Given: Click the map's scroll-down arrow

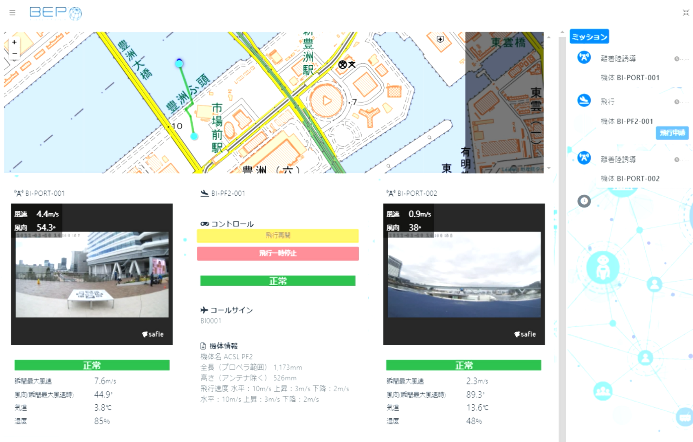Looking at the screenshot, I should [549, 168].
